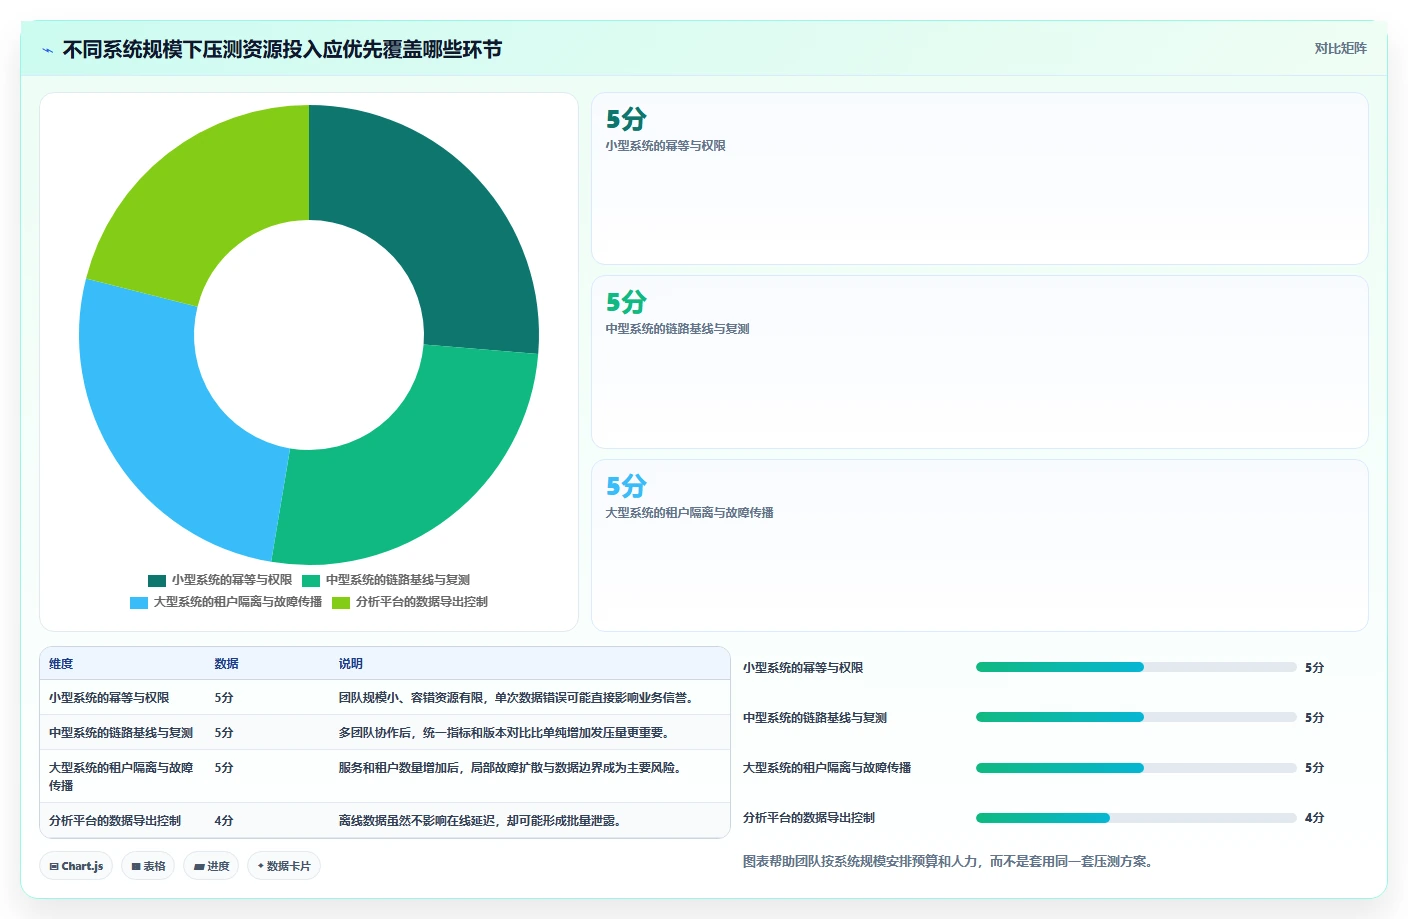This screenshot has width=1408, height=919.
Task: Click the 4分 value beside the progress bar
Action: pos(1314,818)
